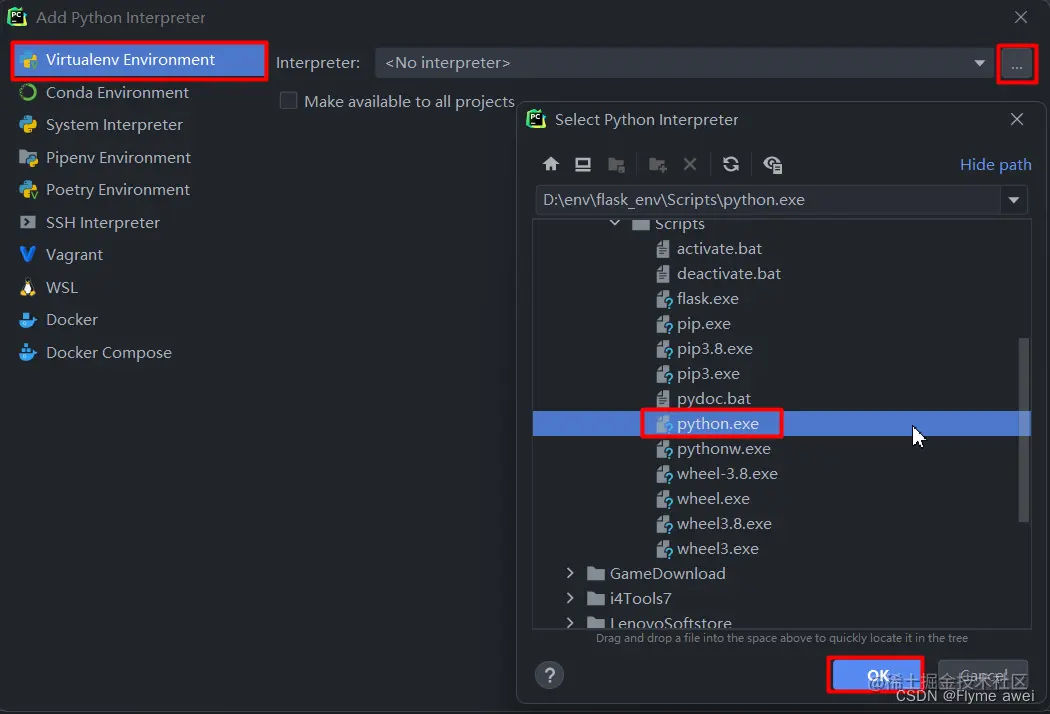Click the System Interpreter python icon
Image resolution: width=1050 pixels, height=714 pixels.
pos(28,125)
